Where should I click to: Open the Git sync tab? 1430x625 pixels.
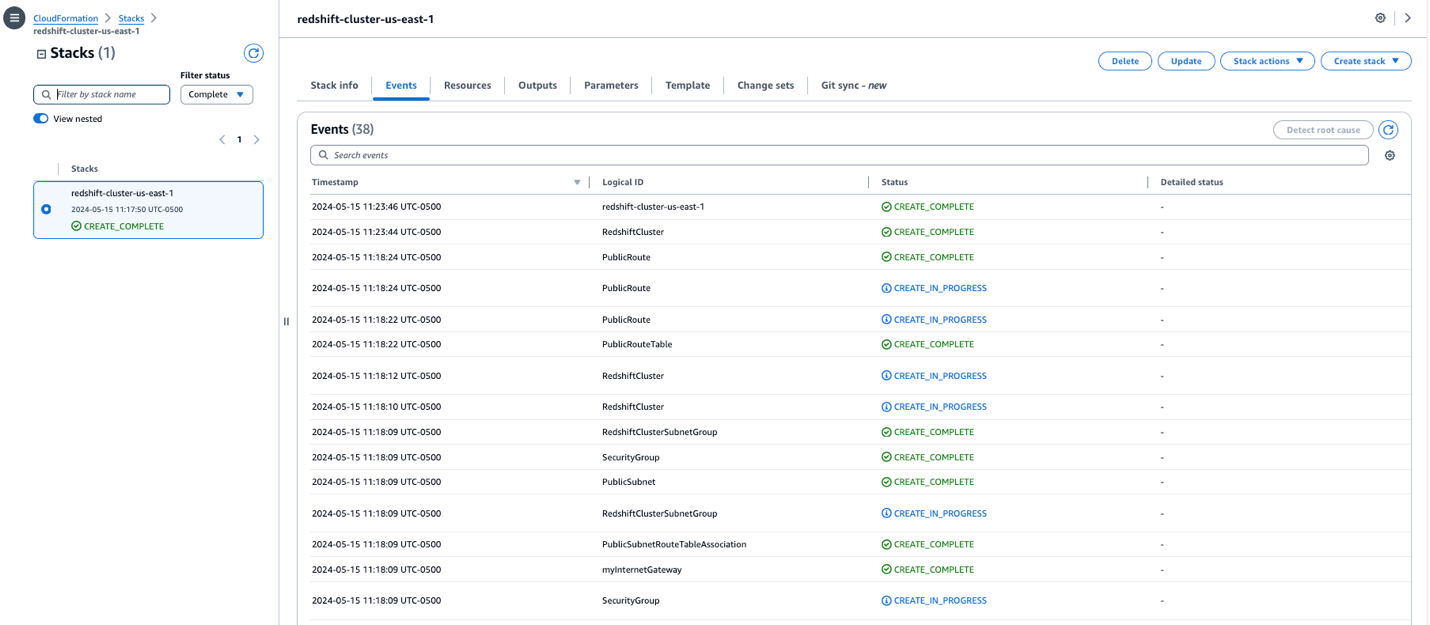853,85
